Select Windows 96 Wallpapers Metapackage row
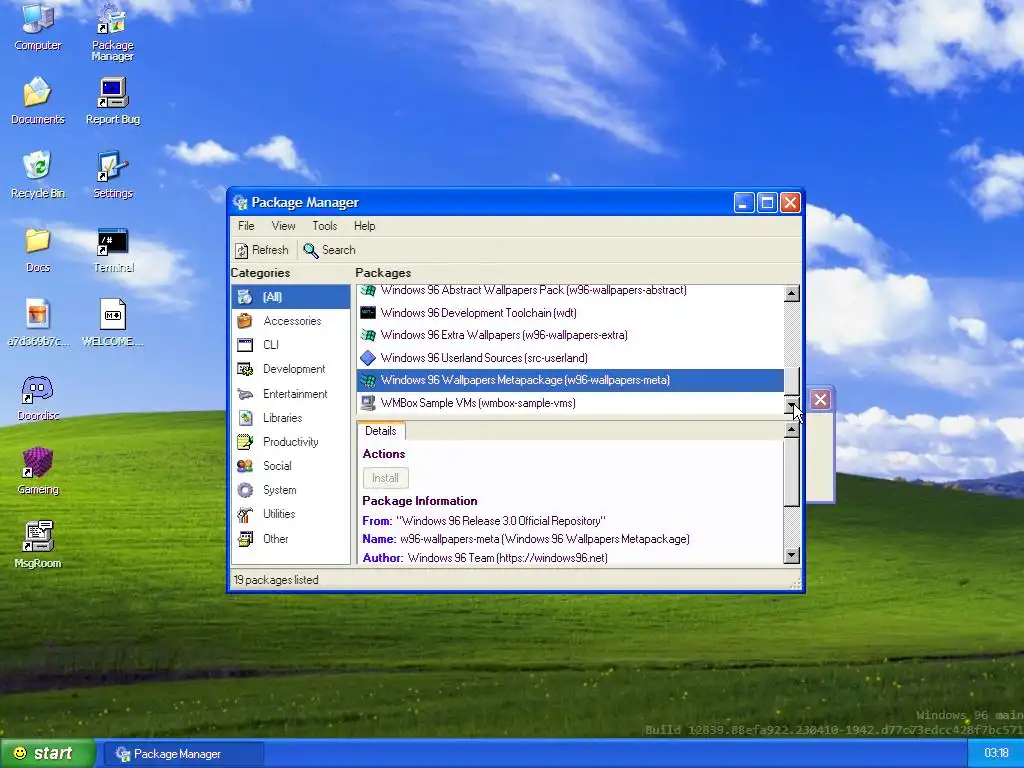 [x=570, y=380]
